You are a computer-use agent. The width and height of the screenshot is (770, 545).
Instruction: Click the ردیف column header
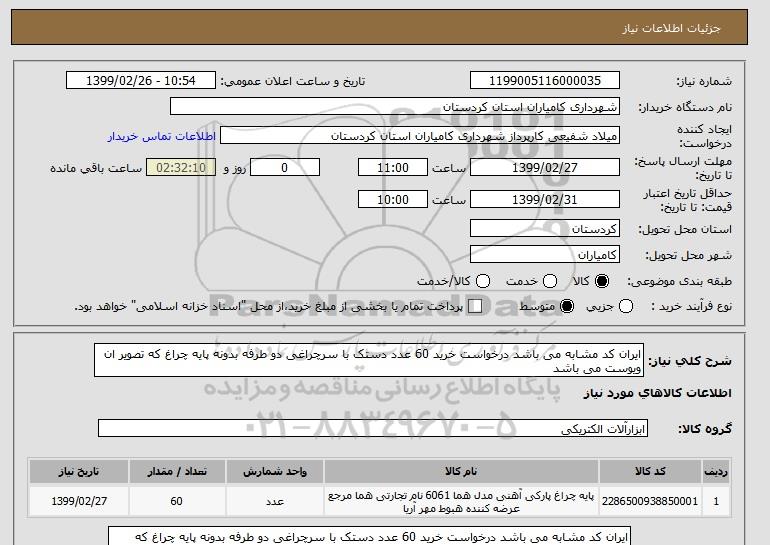[716, 471]
